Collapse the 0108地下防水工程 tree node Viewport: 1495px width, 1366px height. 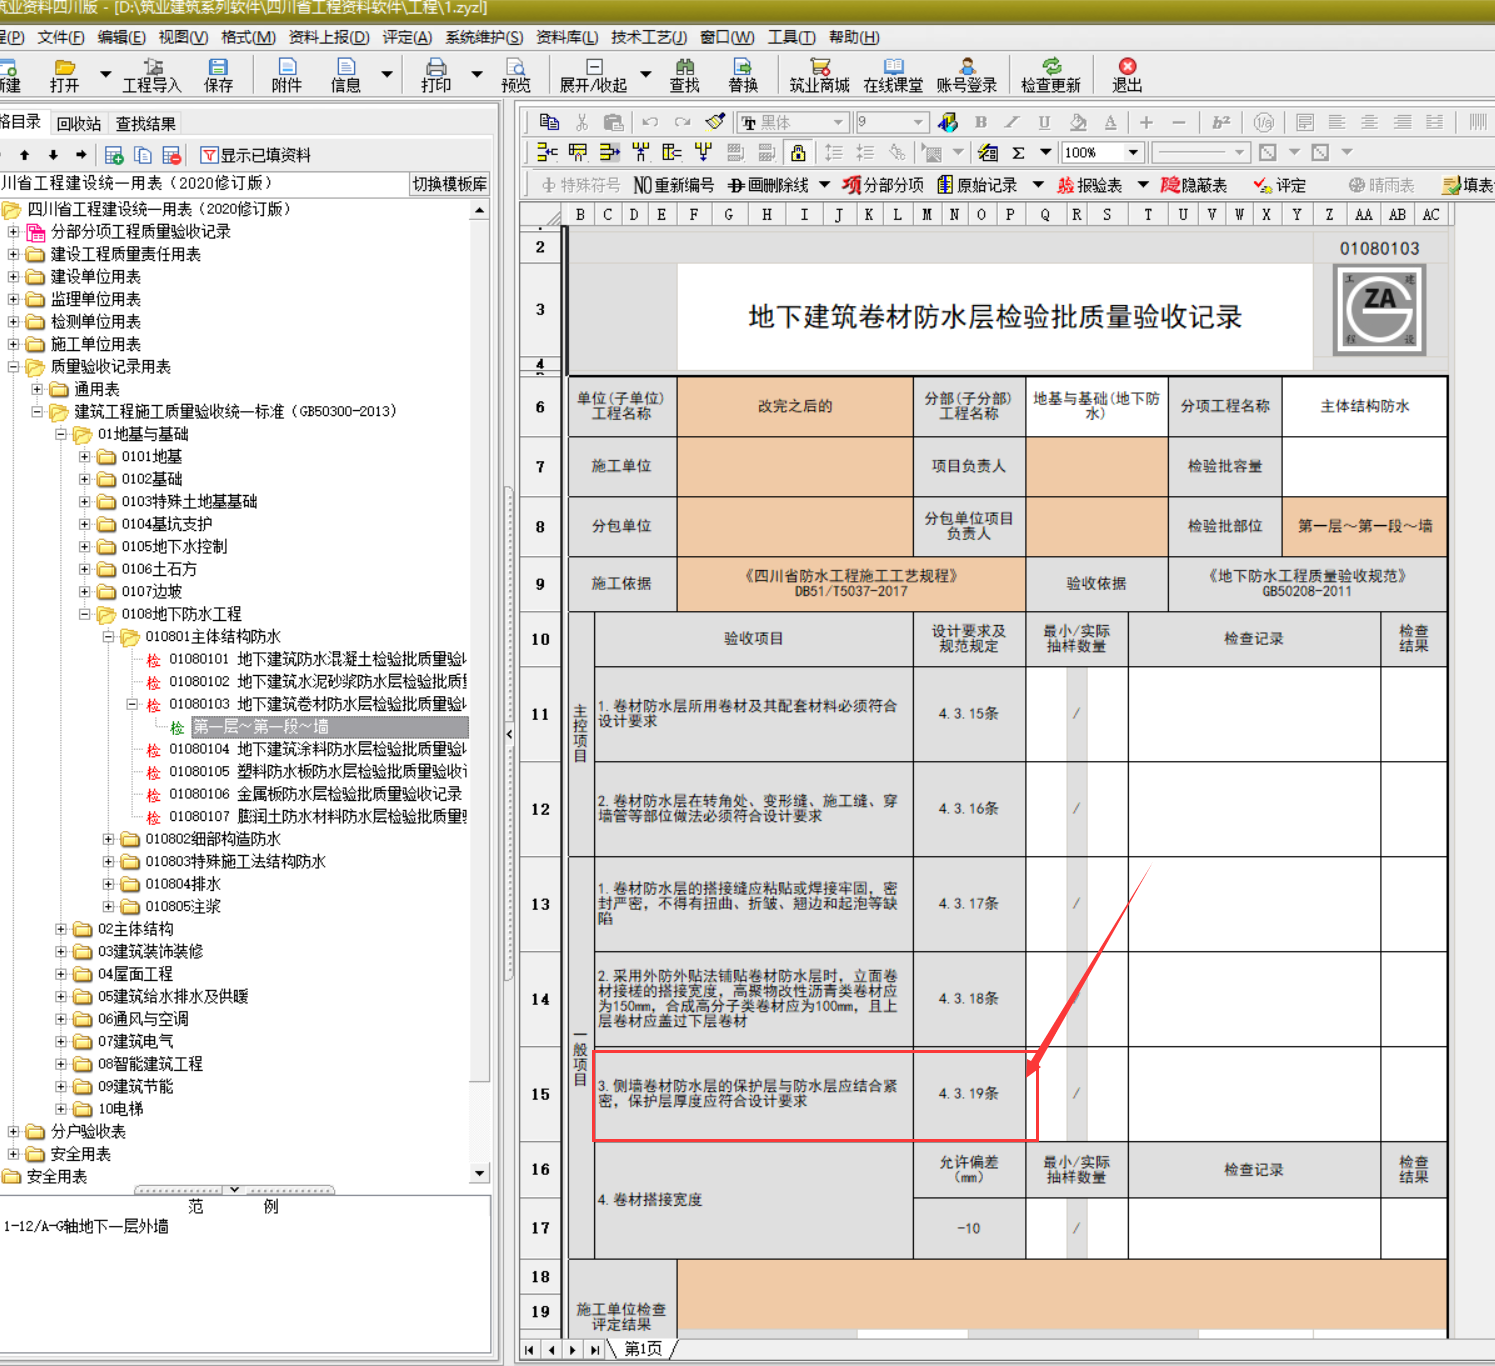[x=85, y=614]
